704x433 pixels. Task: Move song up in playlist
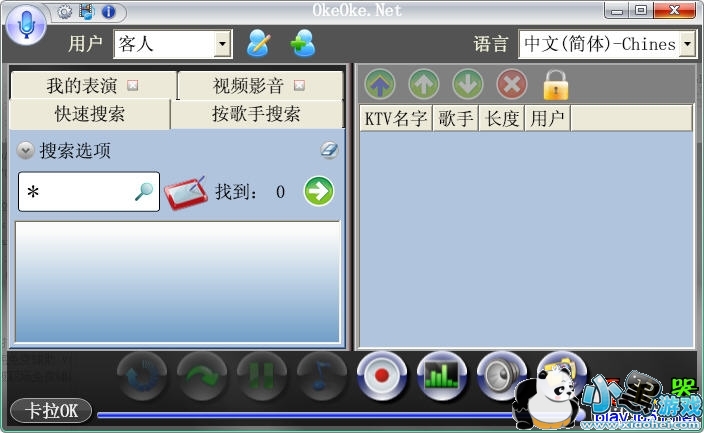(424, 84)
